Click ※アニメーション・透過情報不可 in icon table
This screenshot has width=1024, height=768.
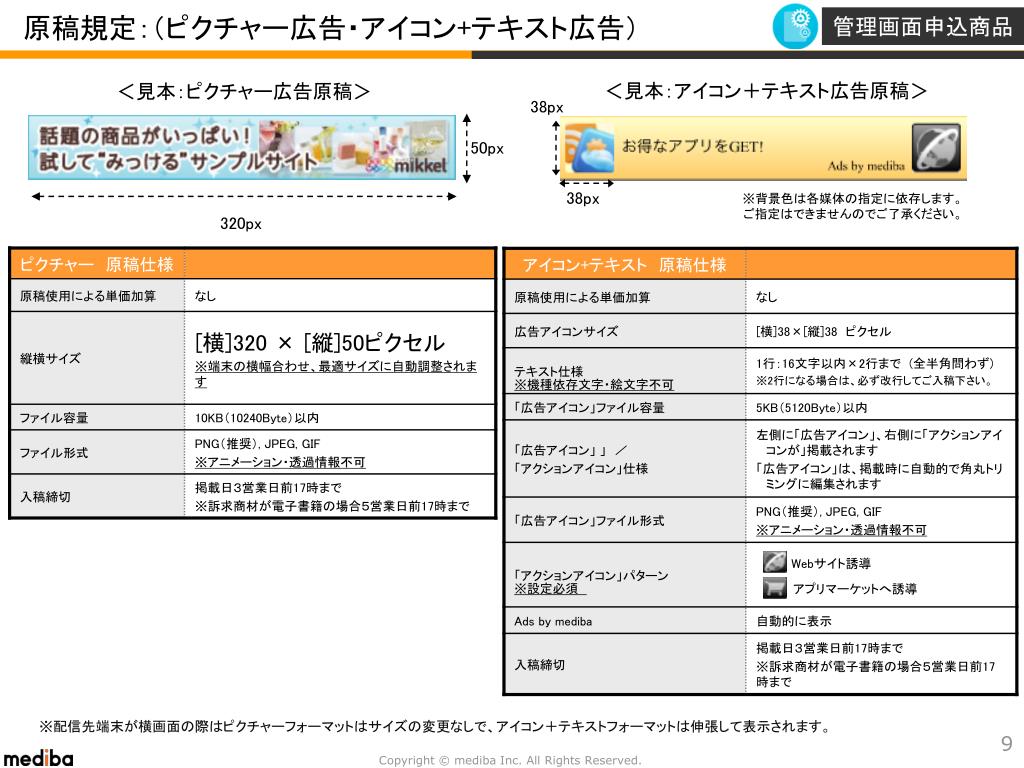pyautogui.click(x=841, y=530)
